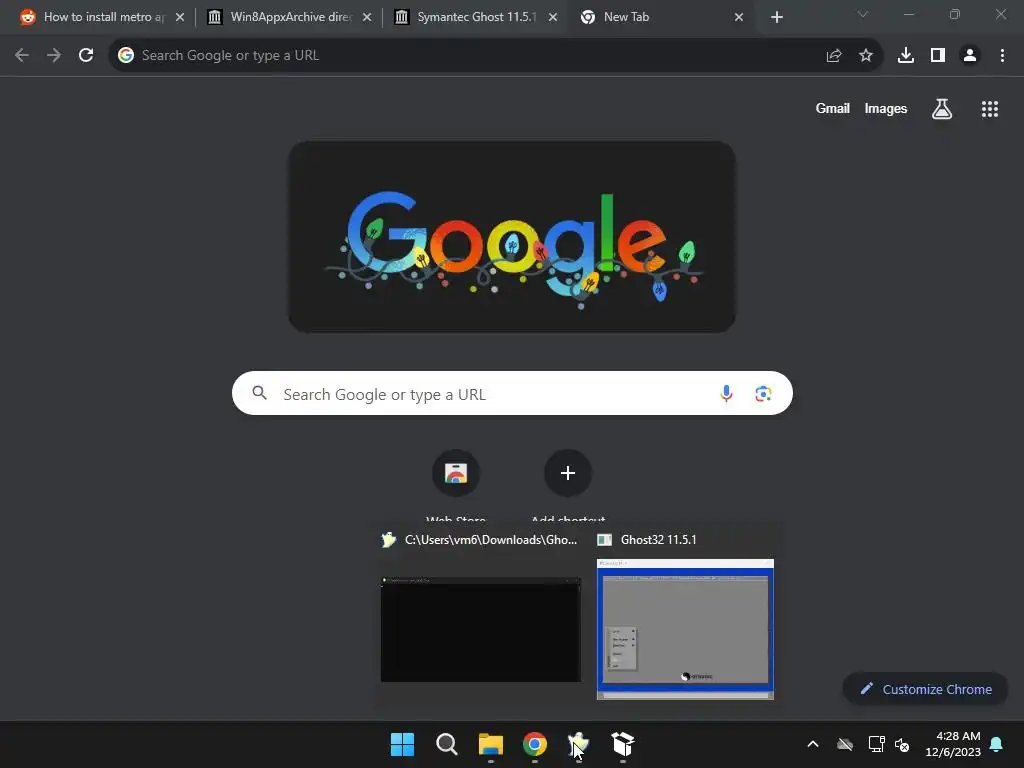Open the Gmail link

833,108
